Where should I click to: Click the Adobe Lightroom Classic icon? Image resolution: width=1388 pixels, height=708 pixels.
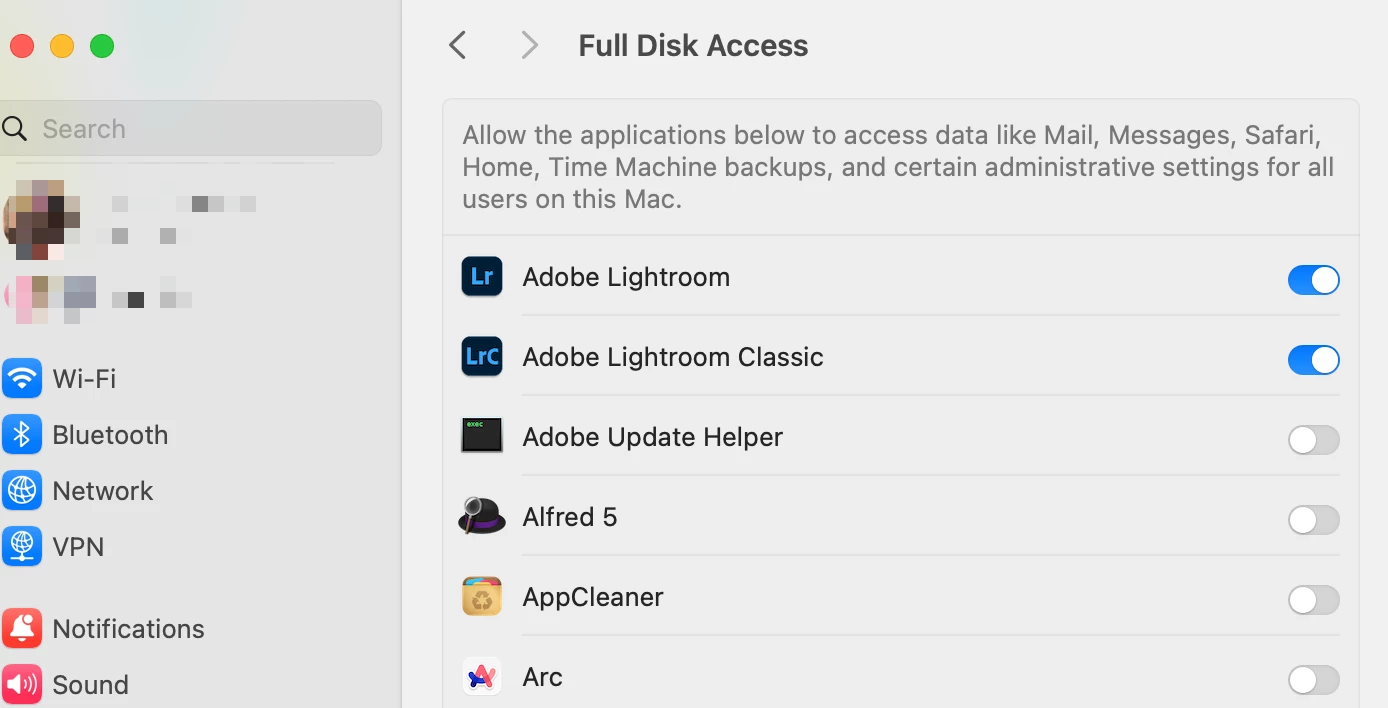[x=481, y=357]
